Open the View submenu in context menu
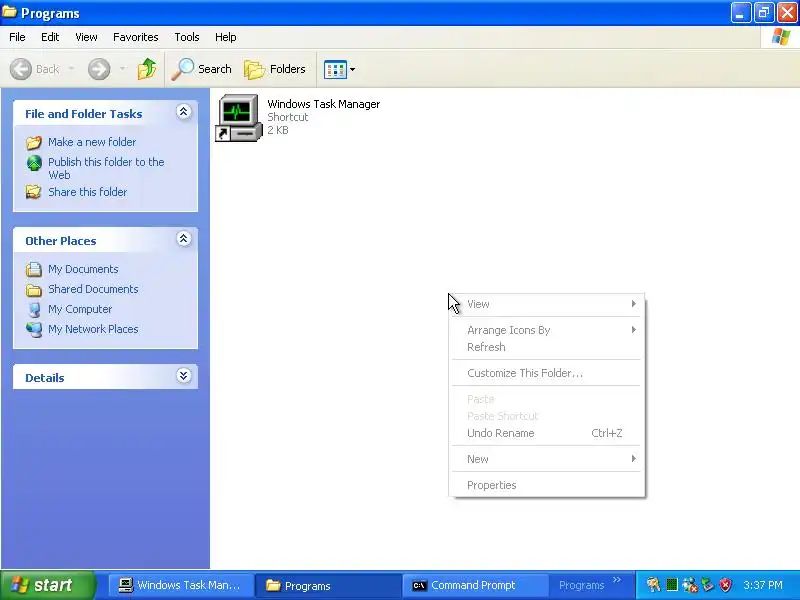 click(546, 304)
